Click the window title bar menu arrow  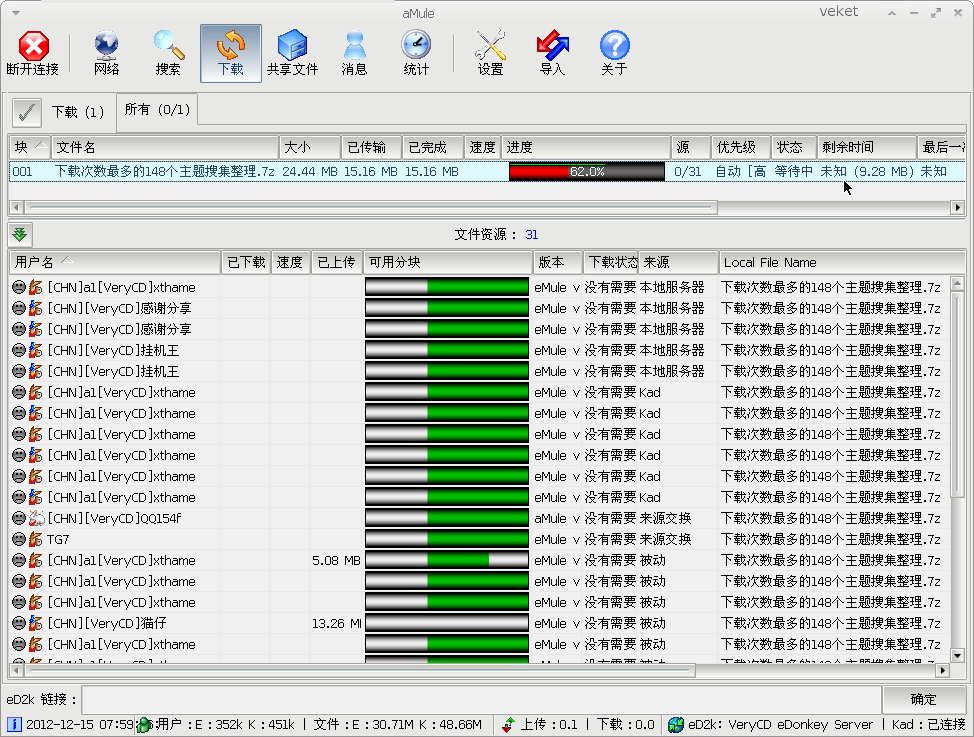point(16,13)
